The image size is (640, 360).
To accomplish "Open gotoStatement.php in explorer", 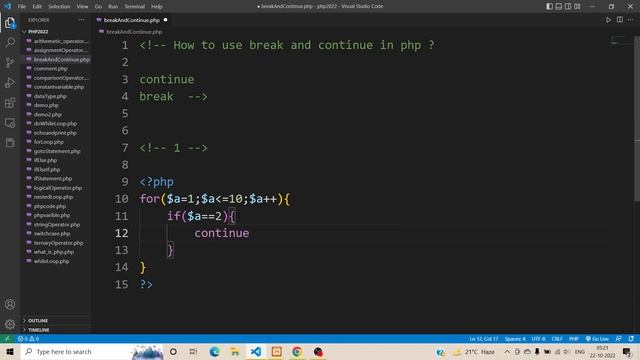I will pyautogui.click(x=57, y=151).
